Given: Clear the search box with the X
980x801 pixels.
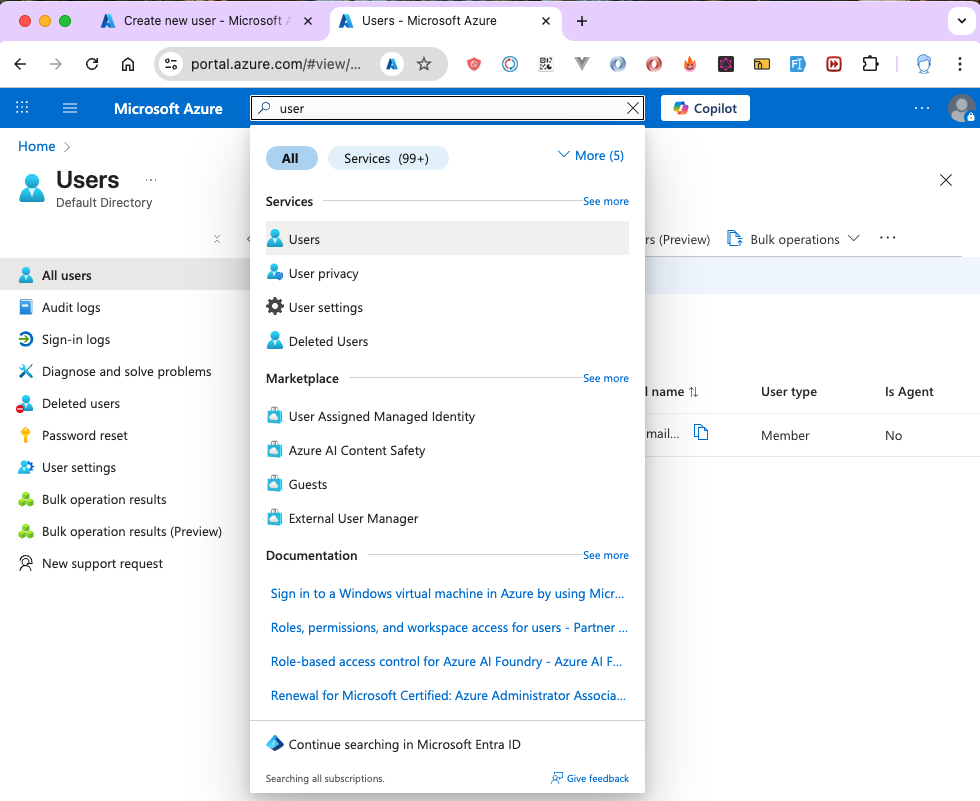Looking at the screenshot, I should pos(632,108).
